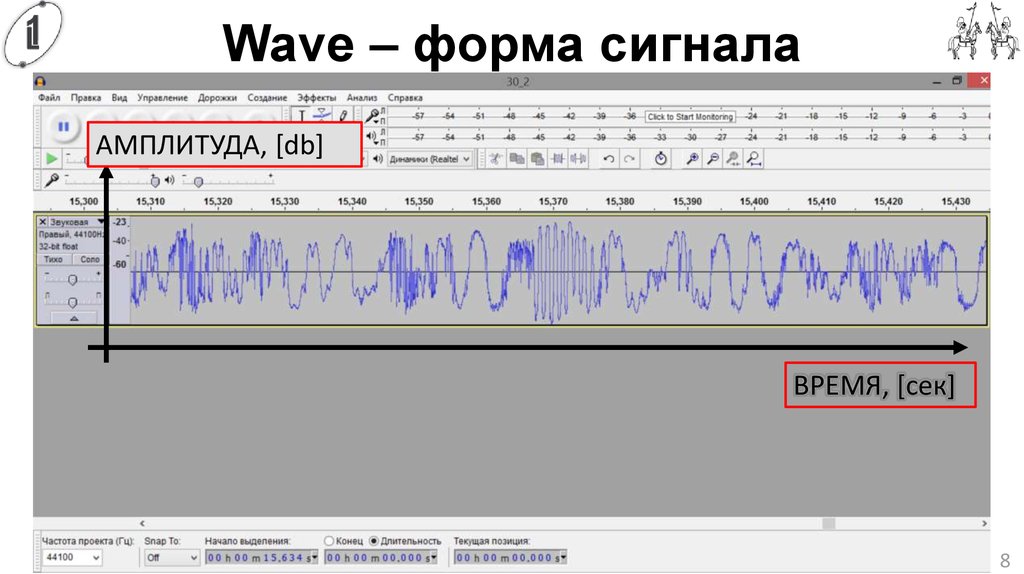1024x574 pixels.
Task: Click the track gain slider knob
Action: 72,280
